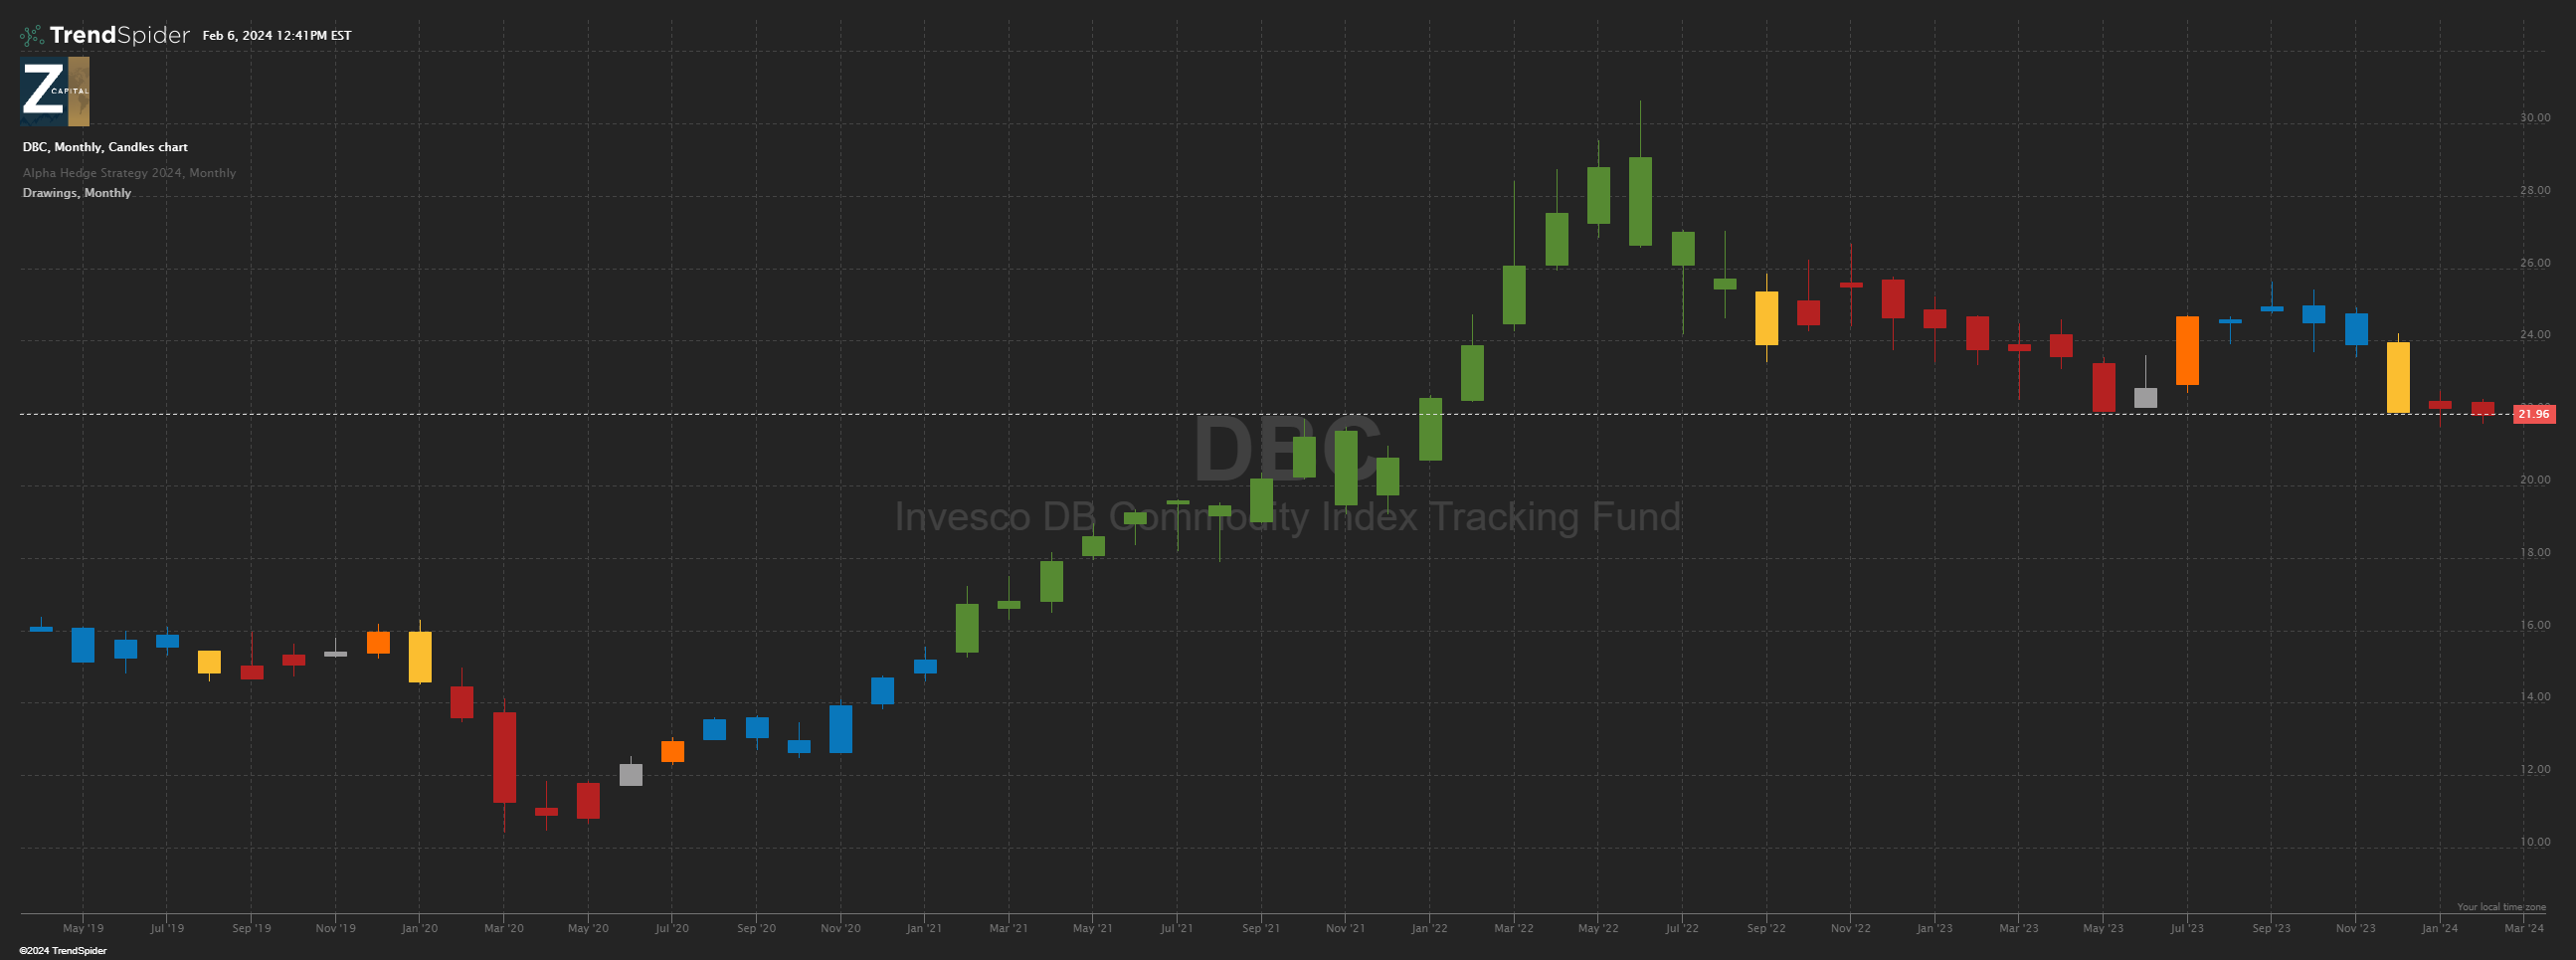2576x960 pixels.
Task: Click the Nov '20 date axis label
Action: click(x=840, y=929)
